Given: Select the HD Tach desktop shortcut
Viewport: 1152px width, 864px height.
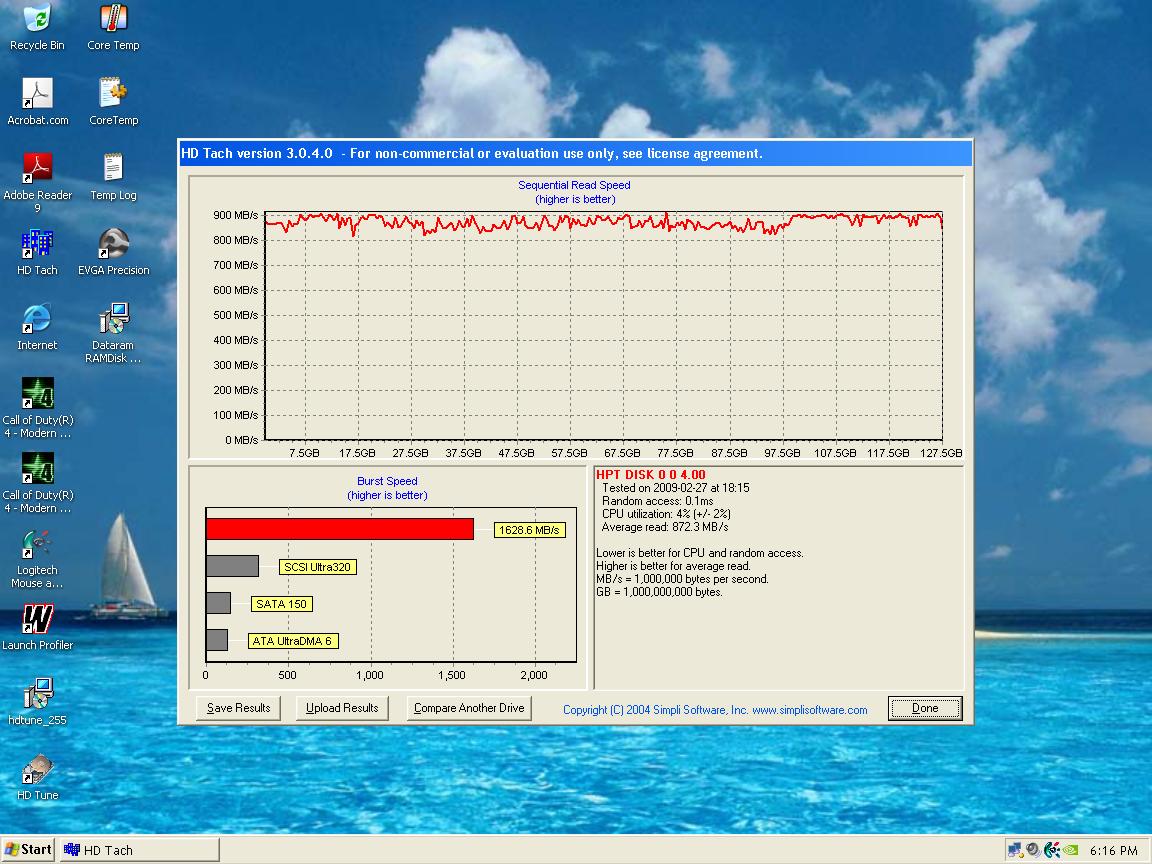Looking at the screenshot, I should (37, 251).
